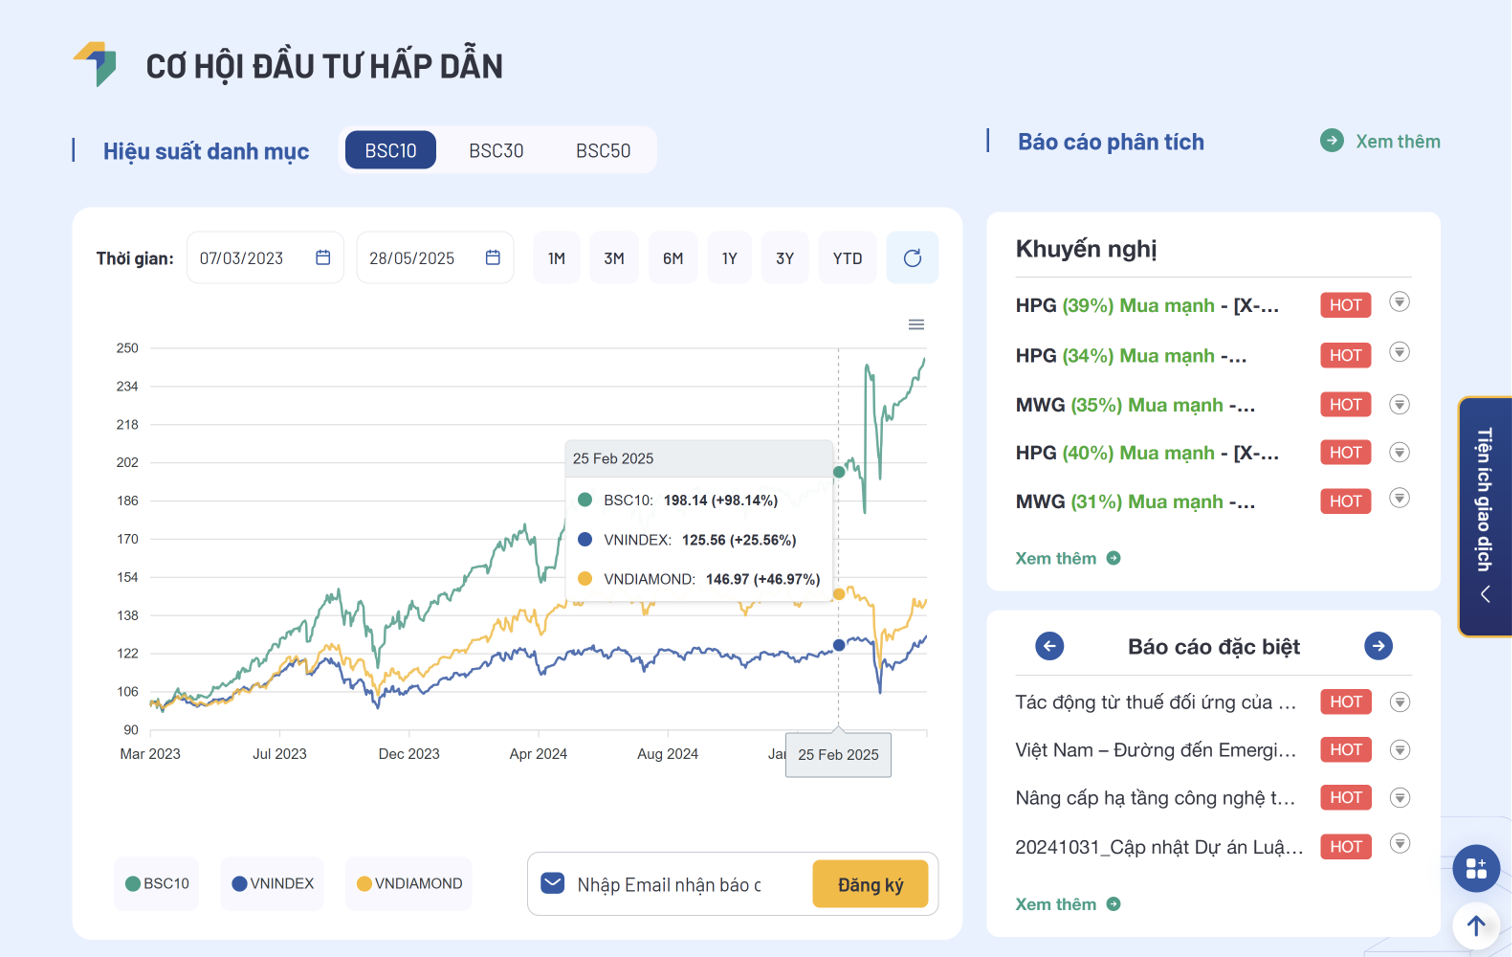Expand the Tiện ích giao dịch side panel
The image size is (1512, 957).
(1485, 516)
